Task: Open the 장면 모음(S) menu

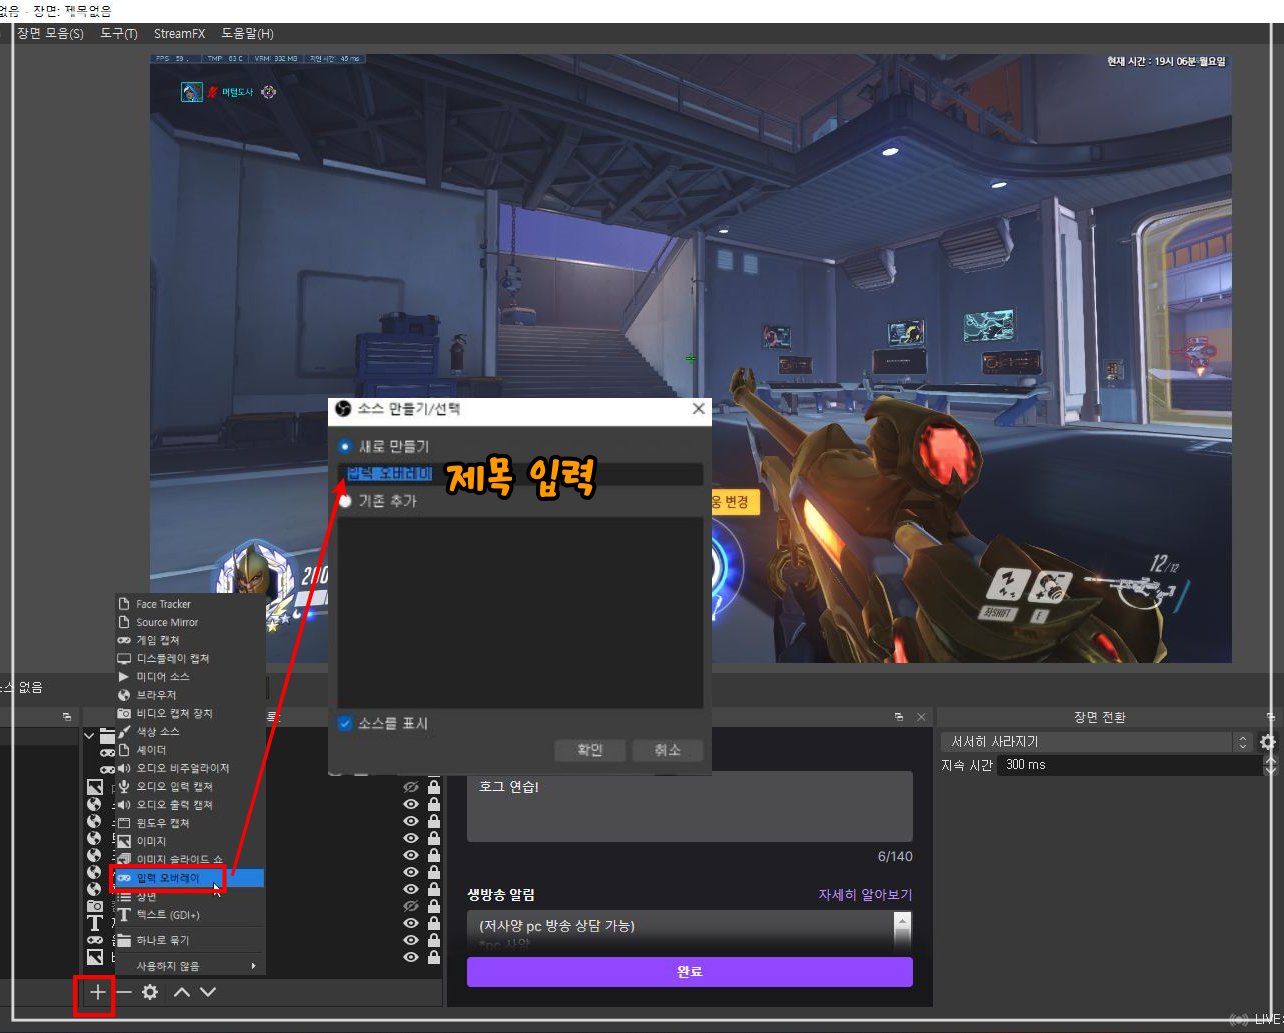Action: (50, 33)
